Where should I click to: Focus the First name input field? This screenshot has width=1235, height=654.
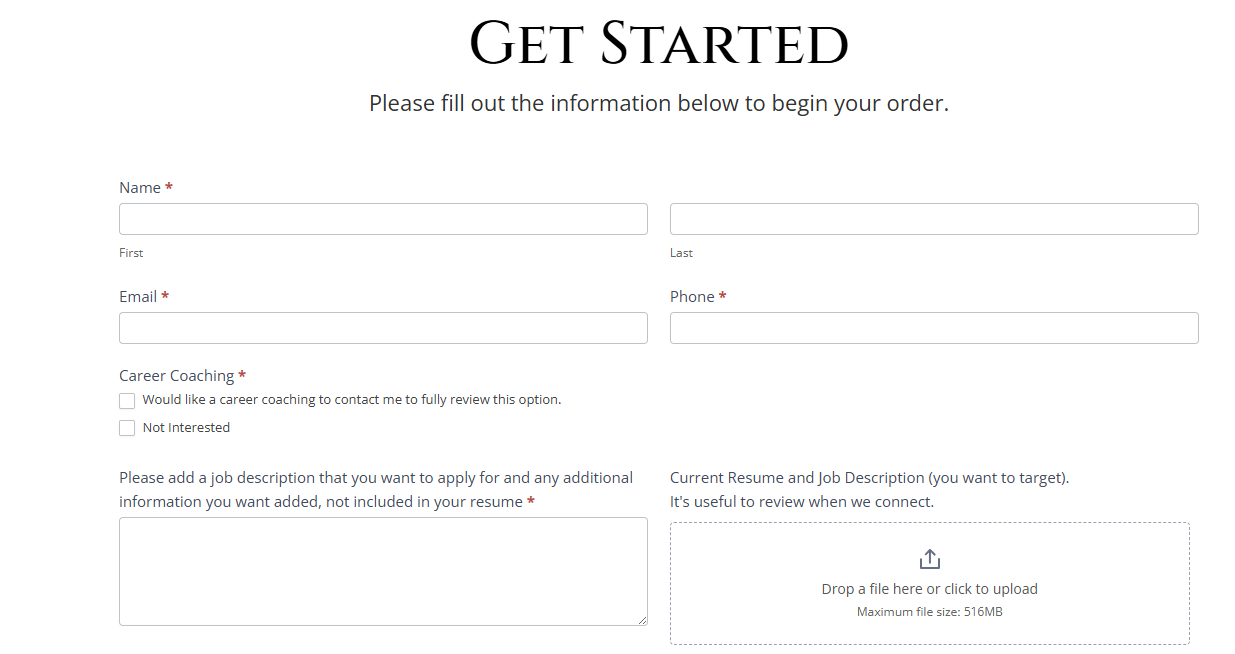click(x=383, y=219)
